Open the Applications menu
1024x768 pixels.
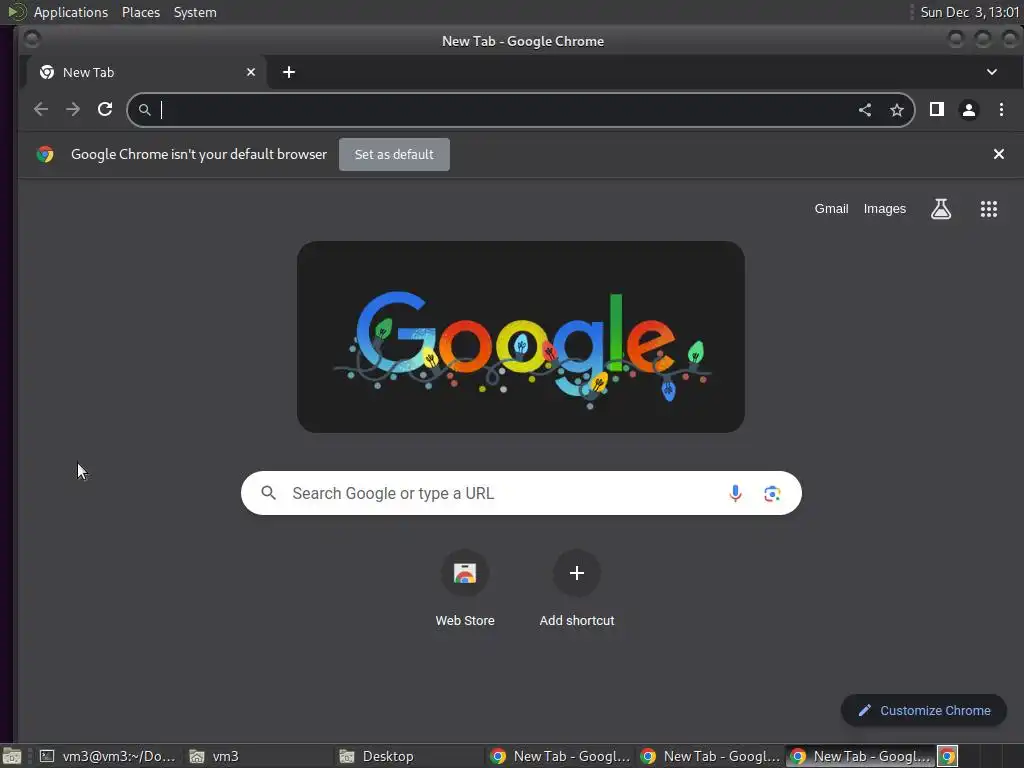(x=71, y=12)
